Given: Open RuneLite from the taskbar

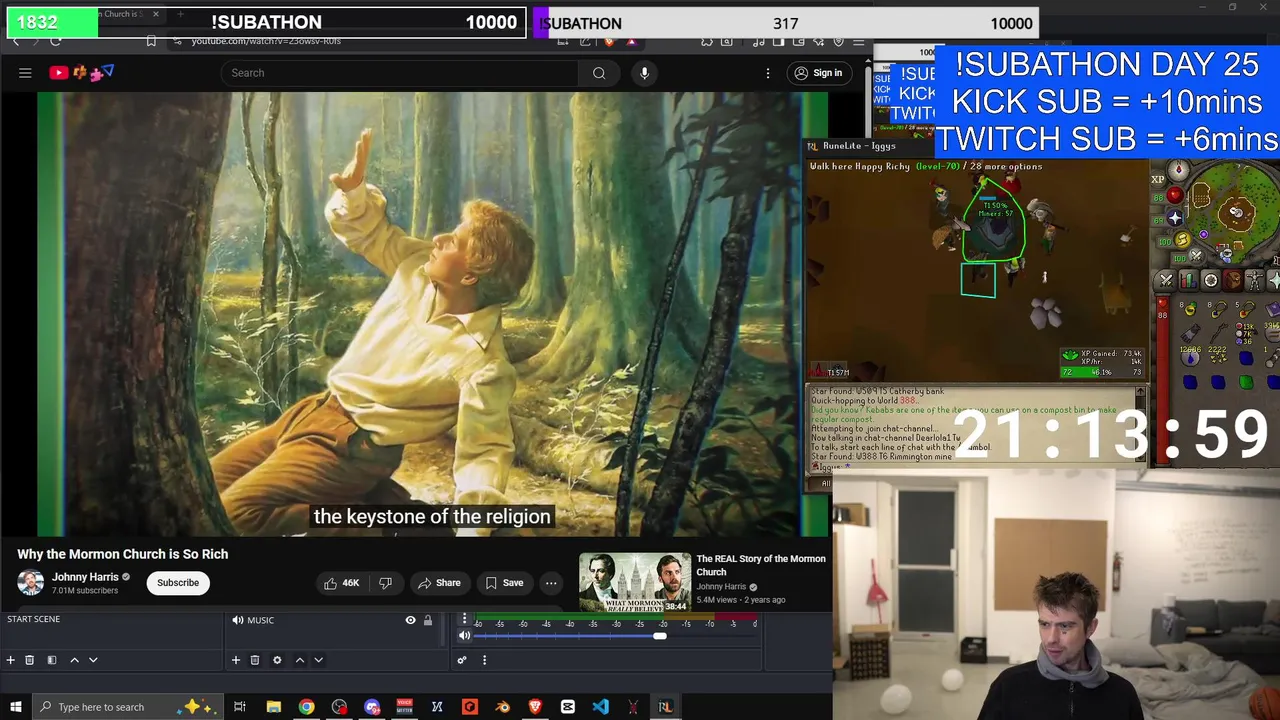Looking at the screenshot, I should click(x=665, y=707).
